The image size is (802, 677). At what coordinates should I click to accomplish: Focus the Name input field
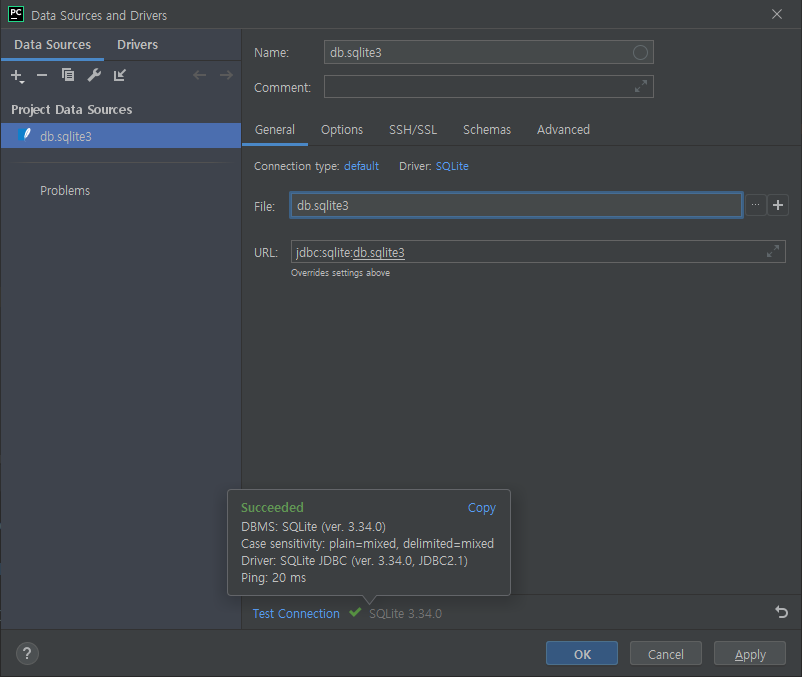[488, 52]
